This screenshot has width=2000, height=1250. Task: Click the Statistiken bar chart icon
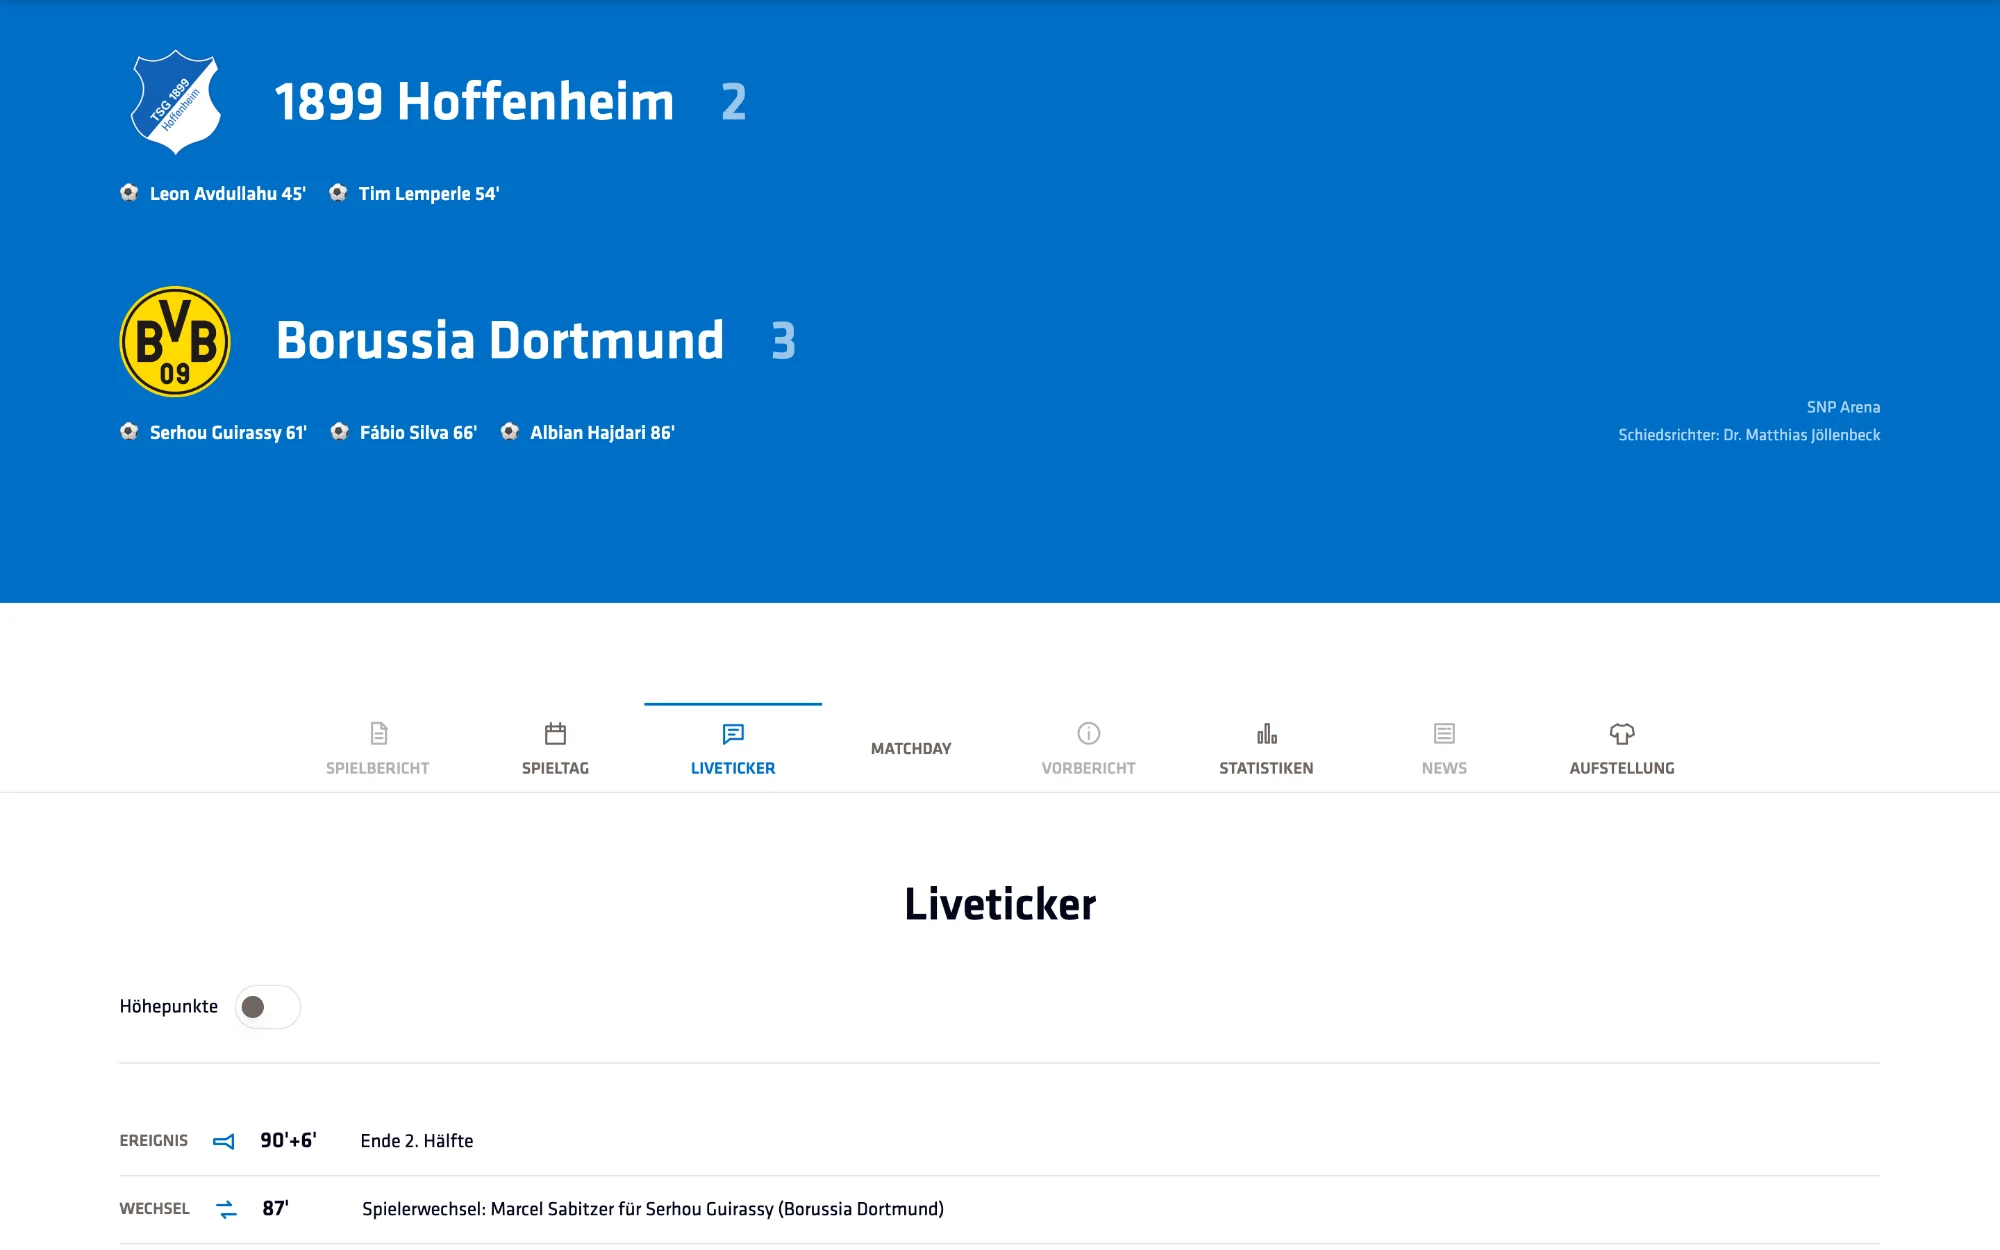[x=1267, y=733]
